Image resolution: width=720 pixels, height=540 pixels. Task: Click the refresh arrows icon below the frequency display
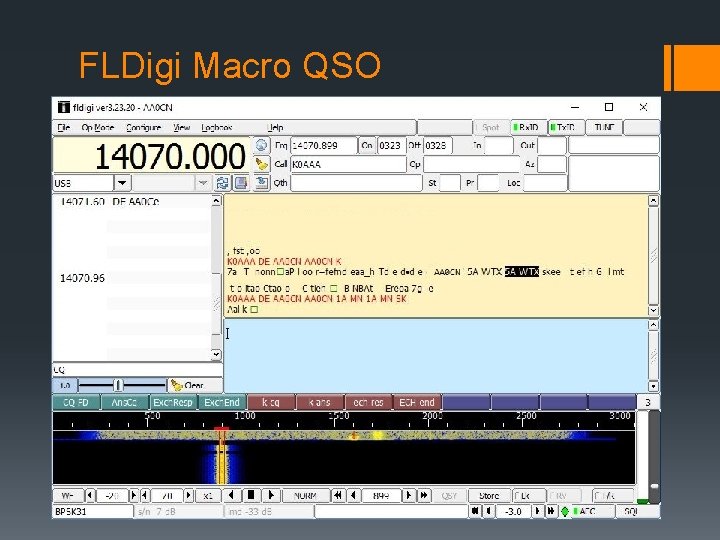(x=222, y=183)
